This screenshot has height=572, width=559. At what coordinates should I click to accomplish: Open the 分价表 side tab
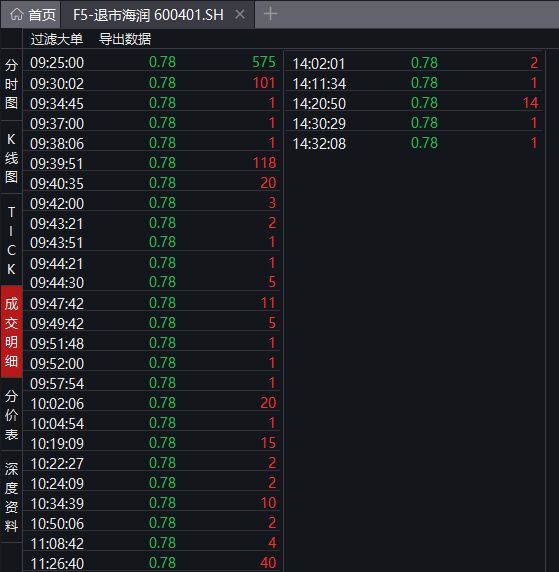11,415
